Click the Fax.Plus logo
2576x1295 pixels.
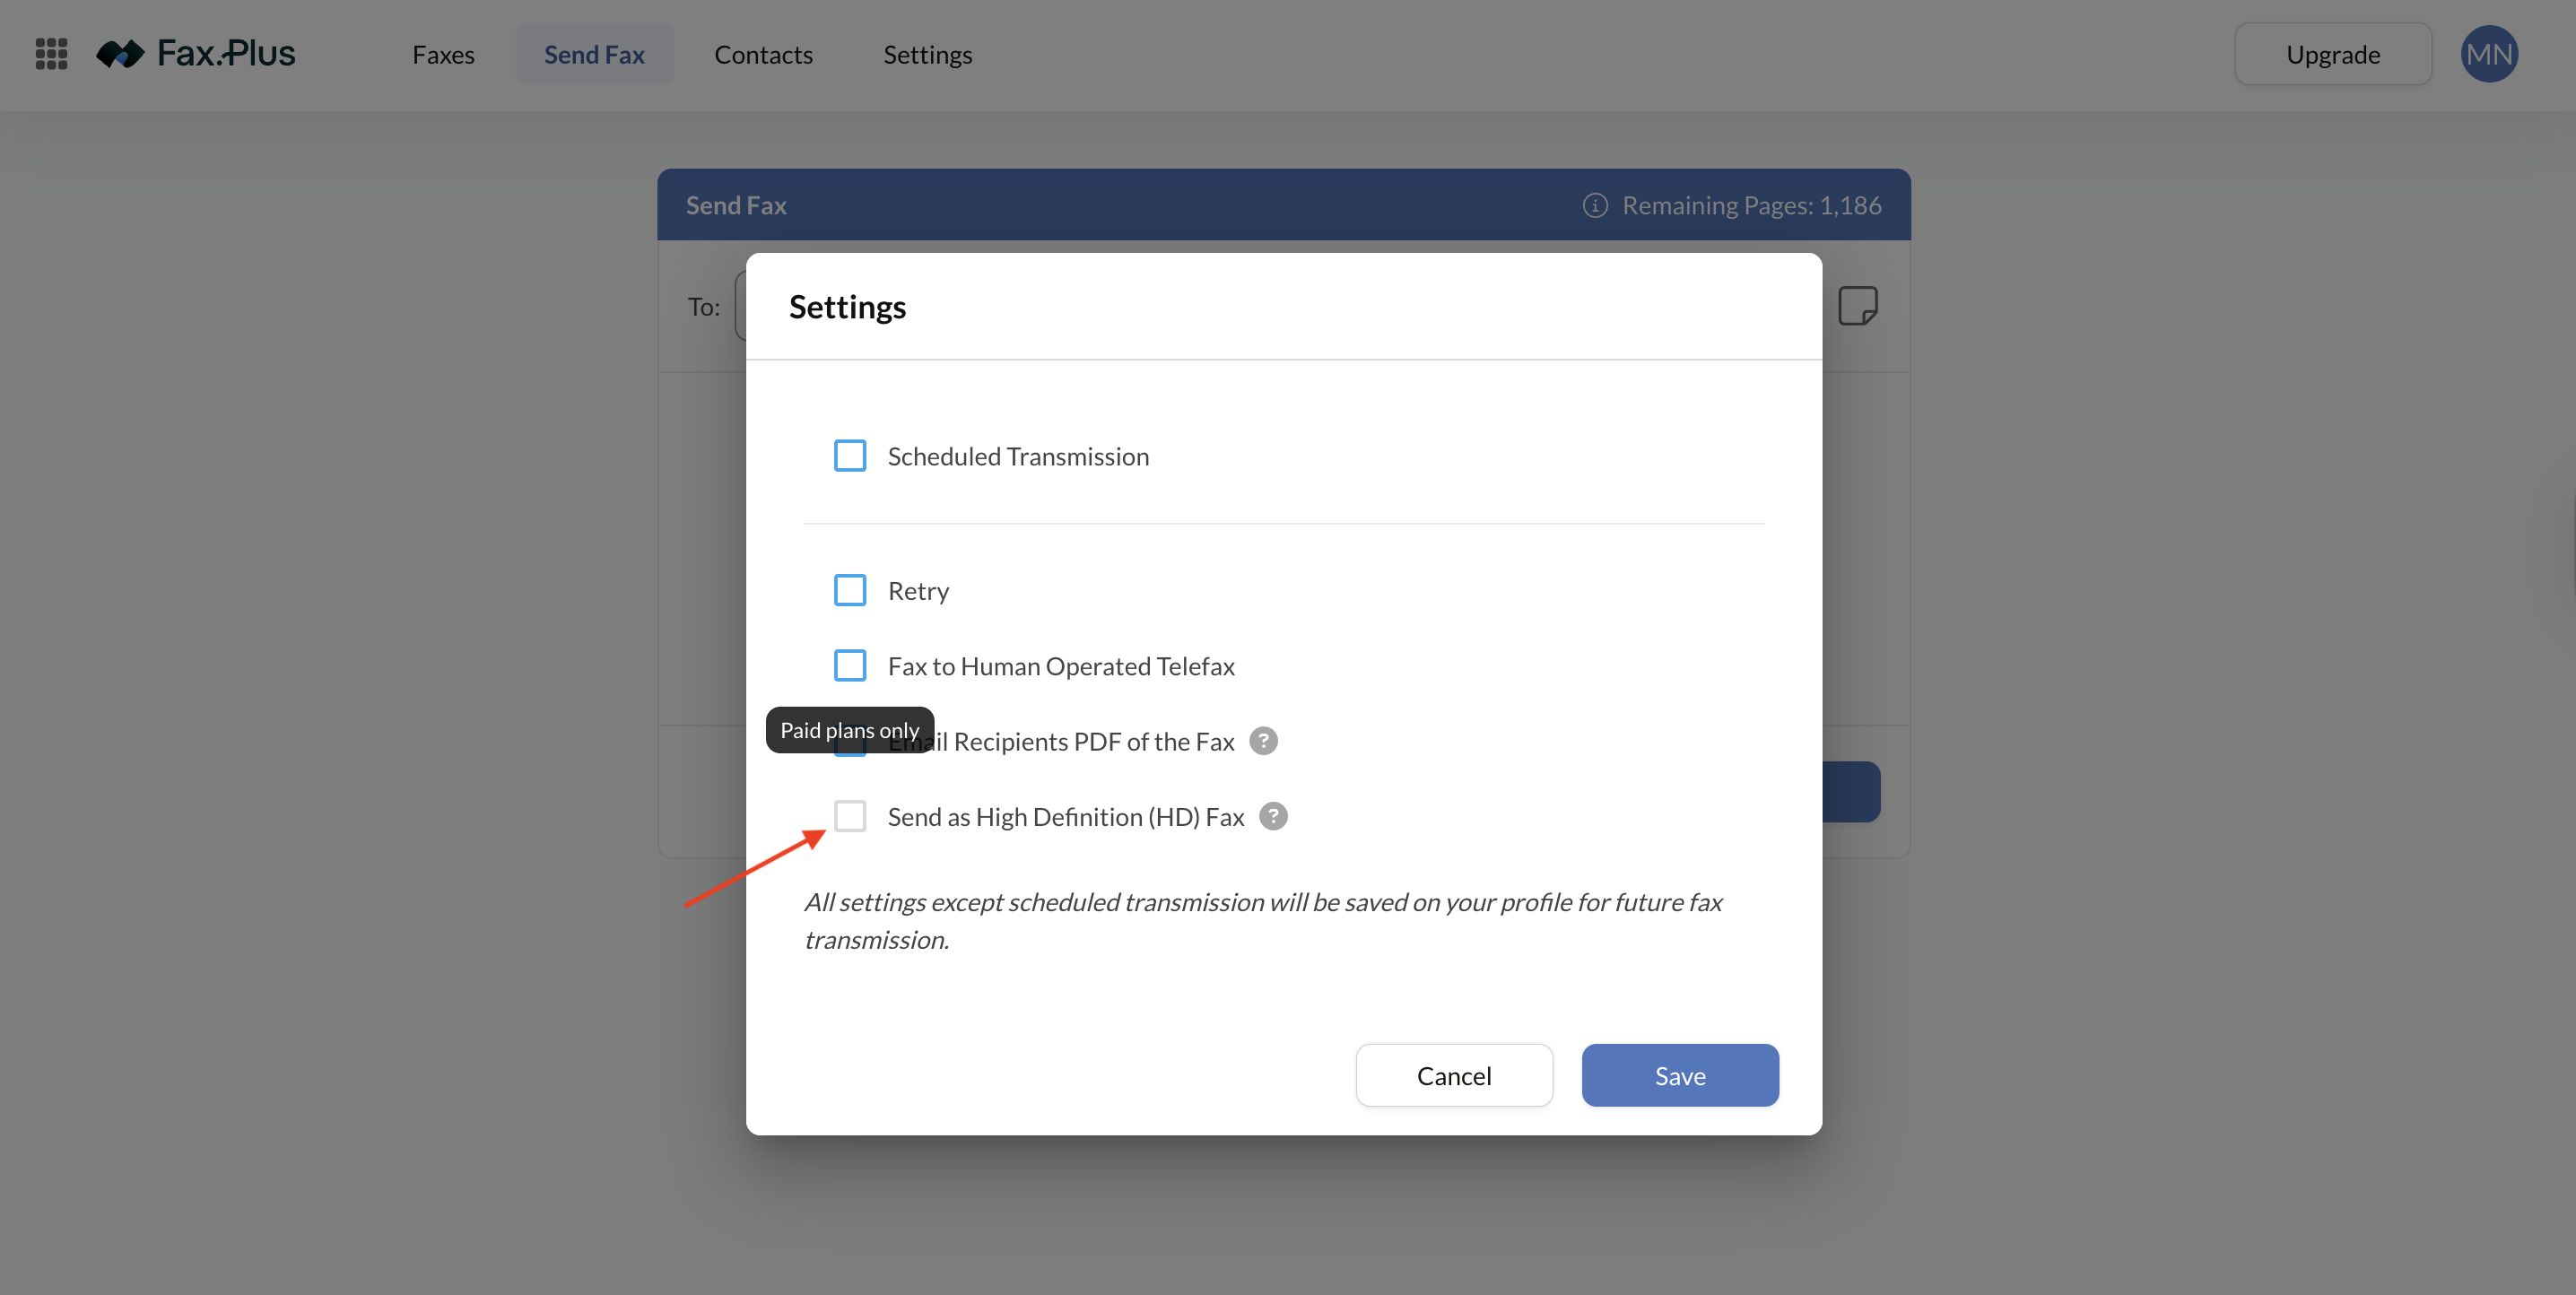point(196,54)
